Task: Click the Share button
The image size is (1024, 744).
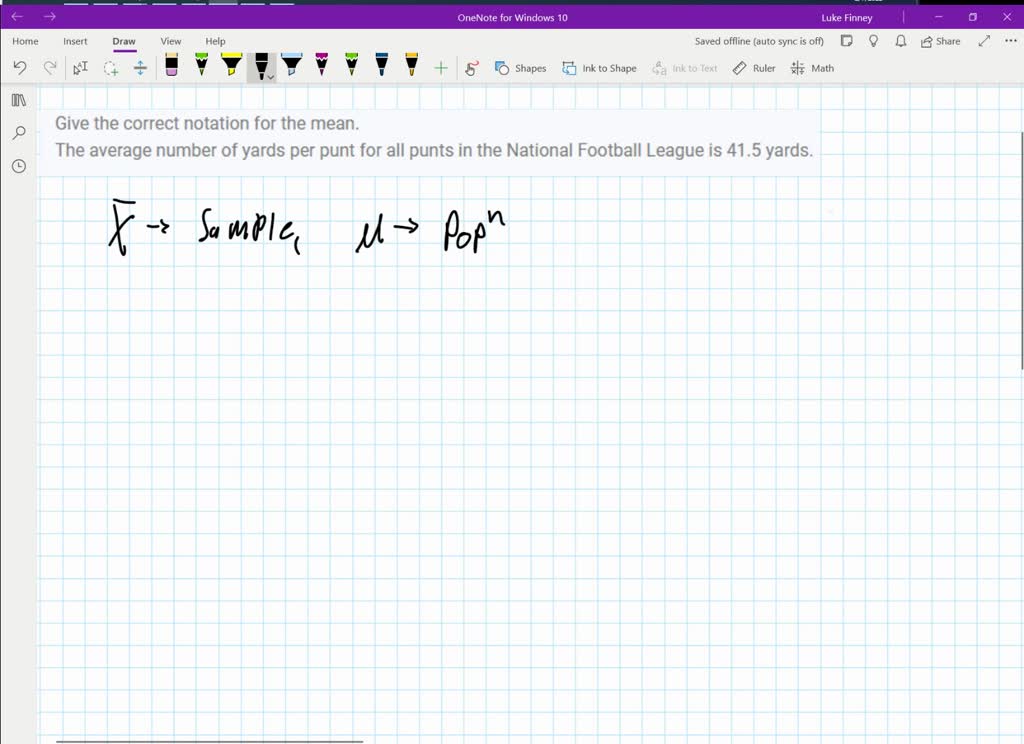Action: tap(938, 41)
